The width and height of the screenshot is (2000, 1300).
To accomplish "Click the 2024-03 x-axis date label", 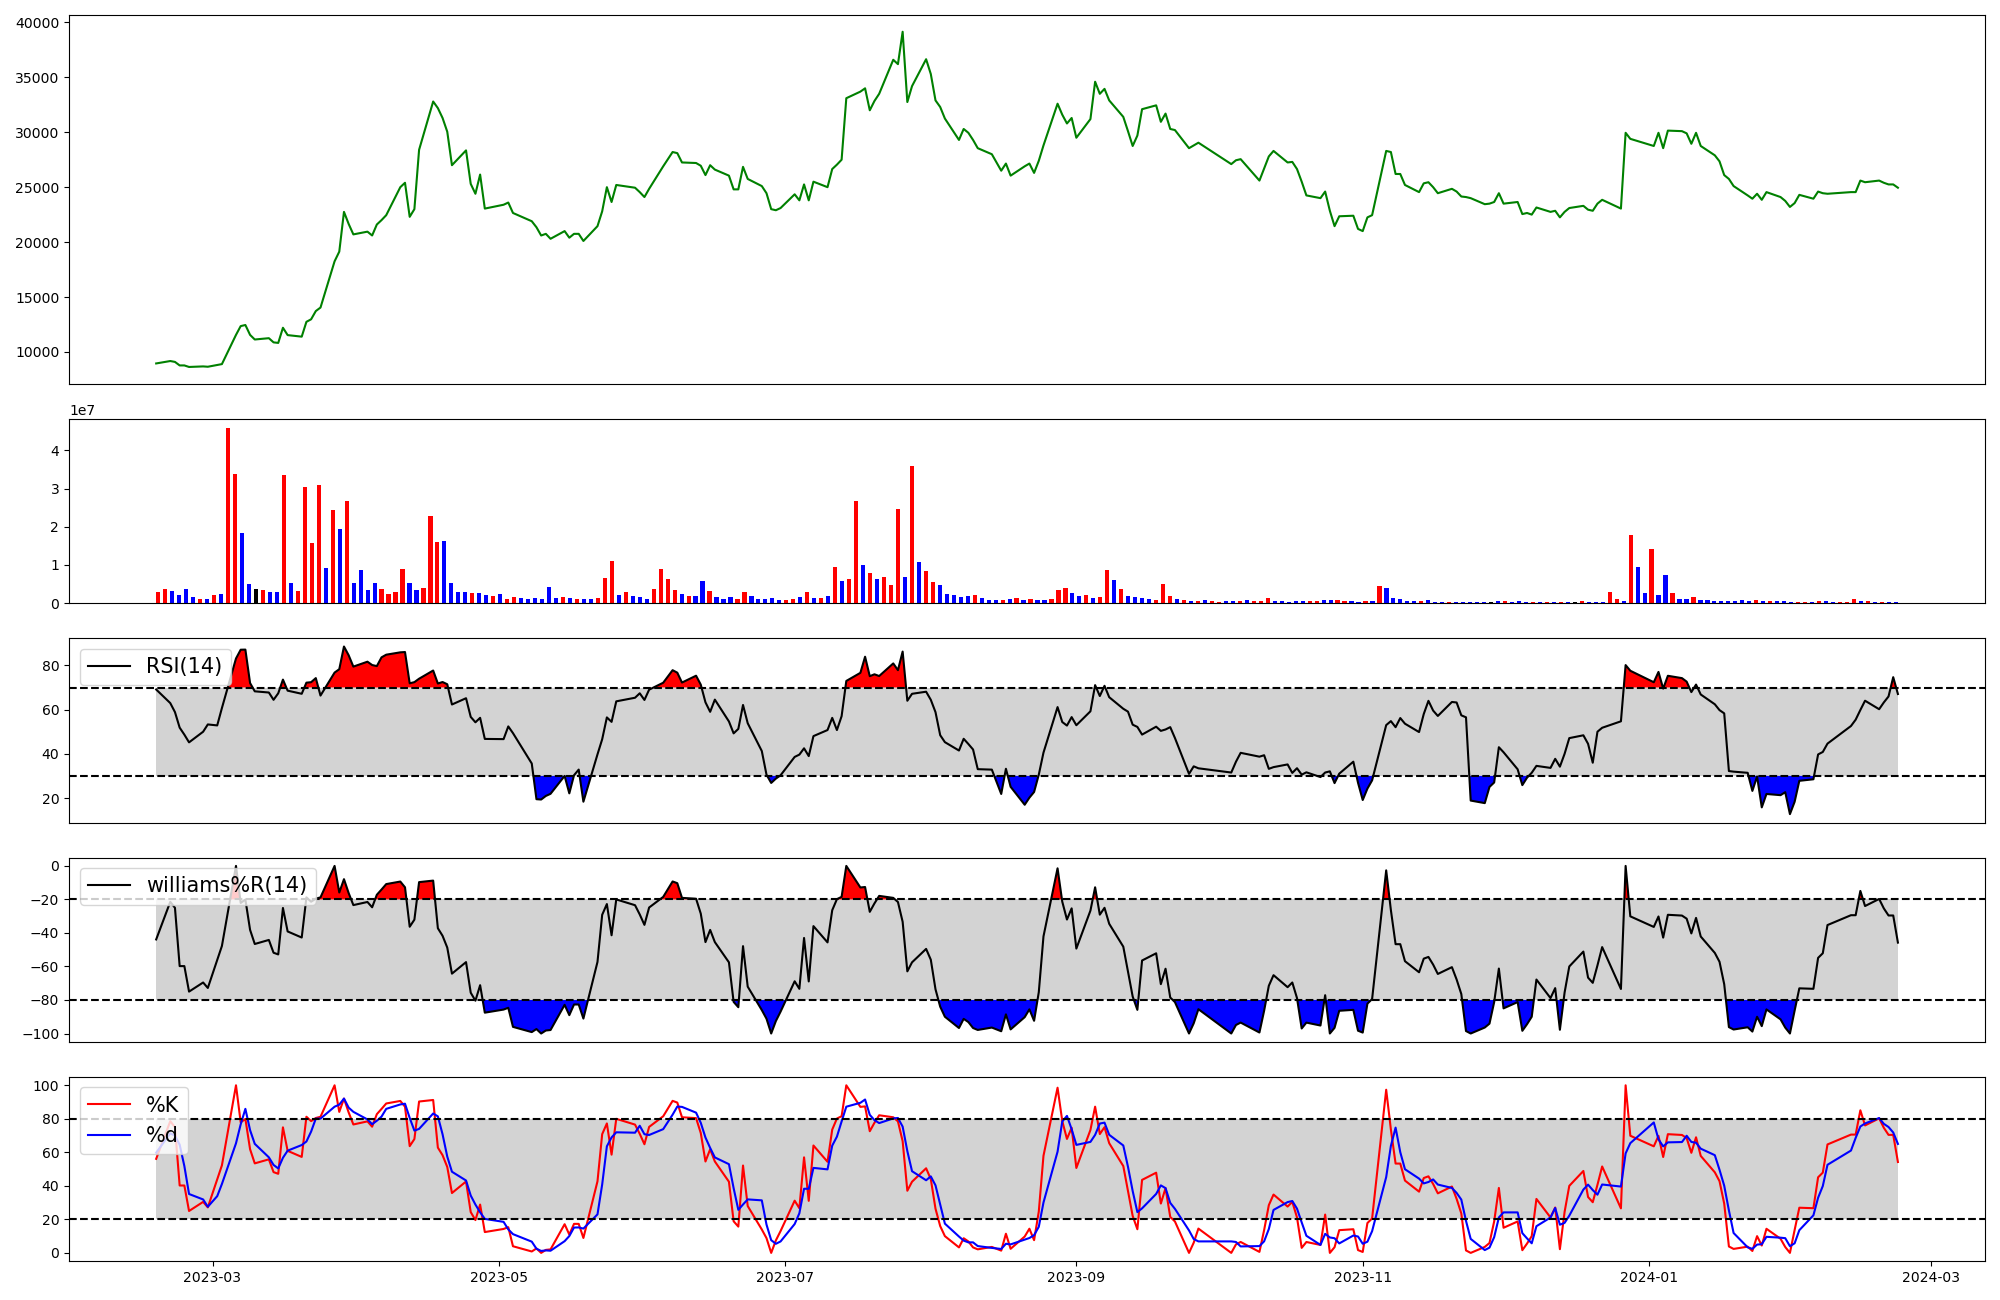I will (1930, 1277).
